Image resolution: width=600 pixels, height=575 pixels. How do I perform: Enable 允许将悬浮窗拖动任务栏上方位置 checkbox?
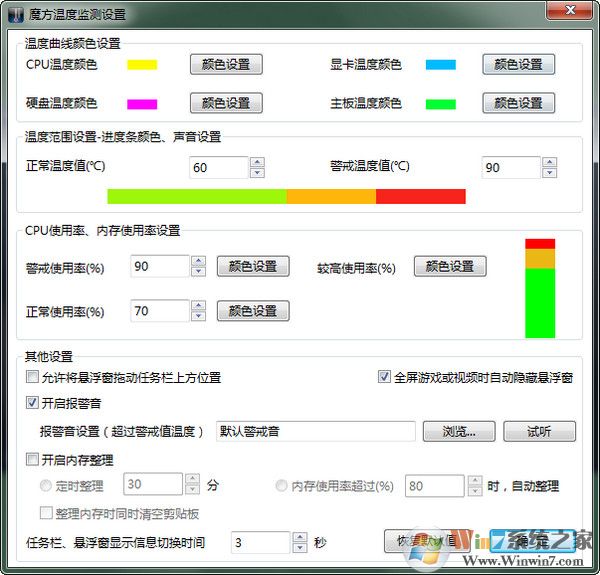33,377
